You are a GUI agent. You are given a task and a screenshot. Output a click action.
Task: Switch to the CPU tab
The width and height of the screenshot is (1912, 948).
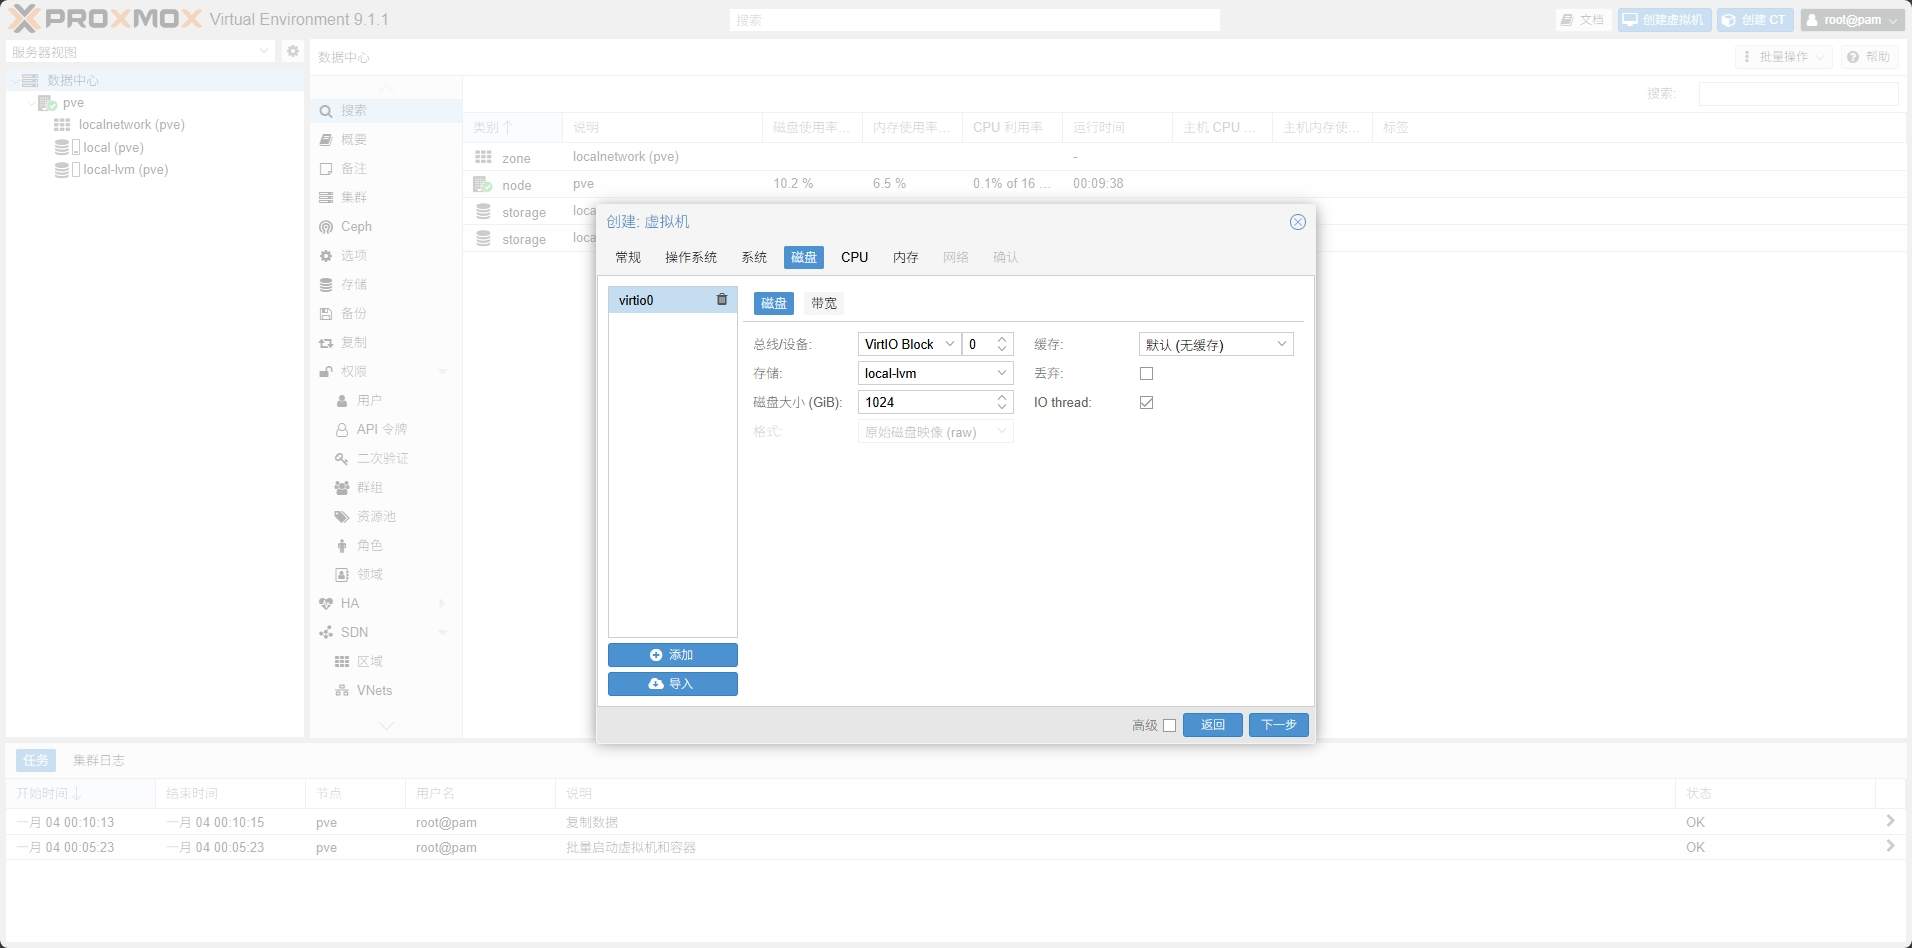click(854, 257)
